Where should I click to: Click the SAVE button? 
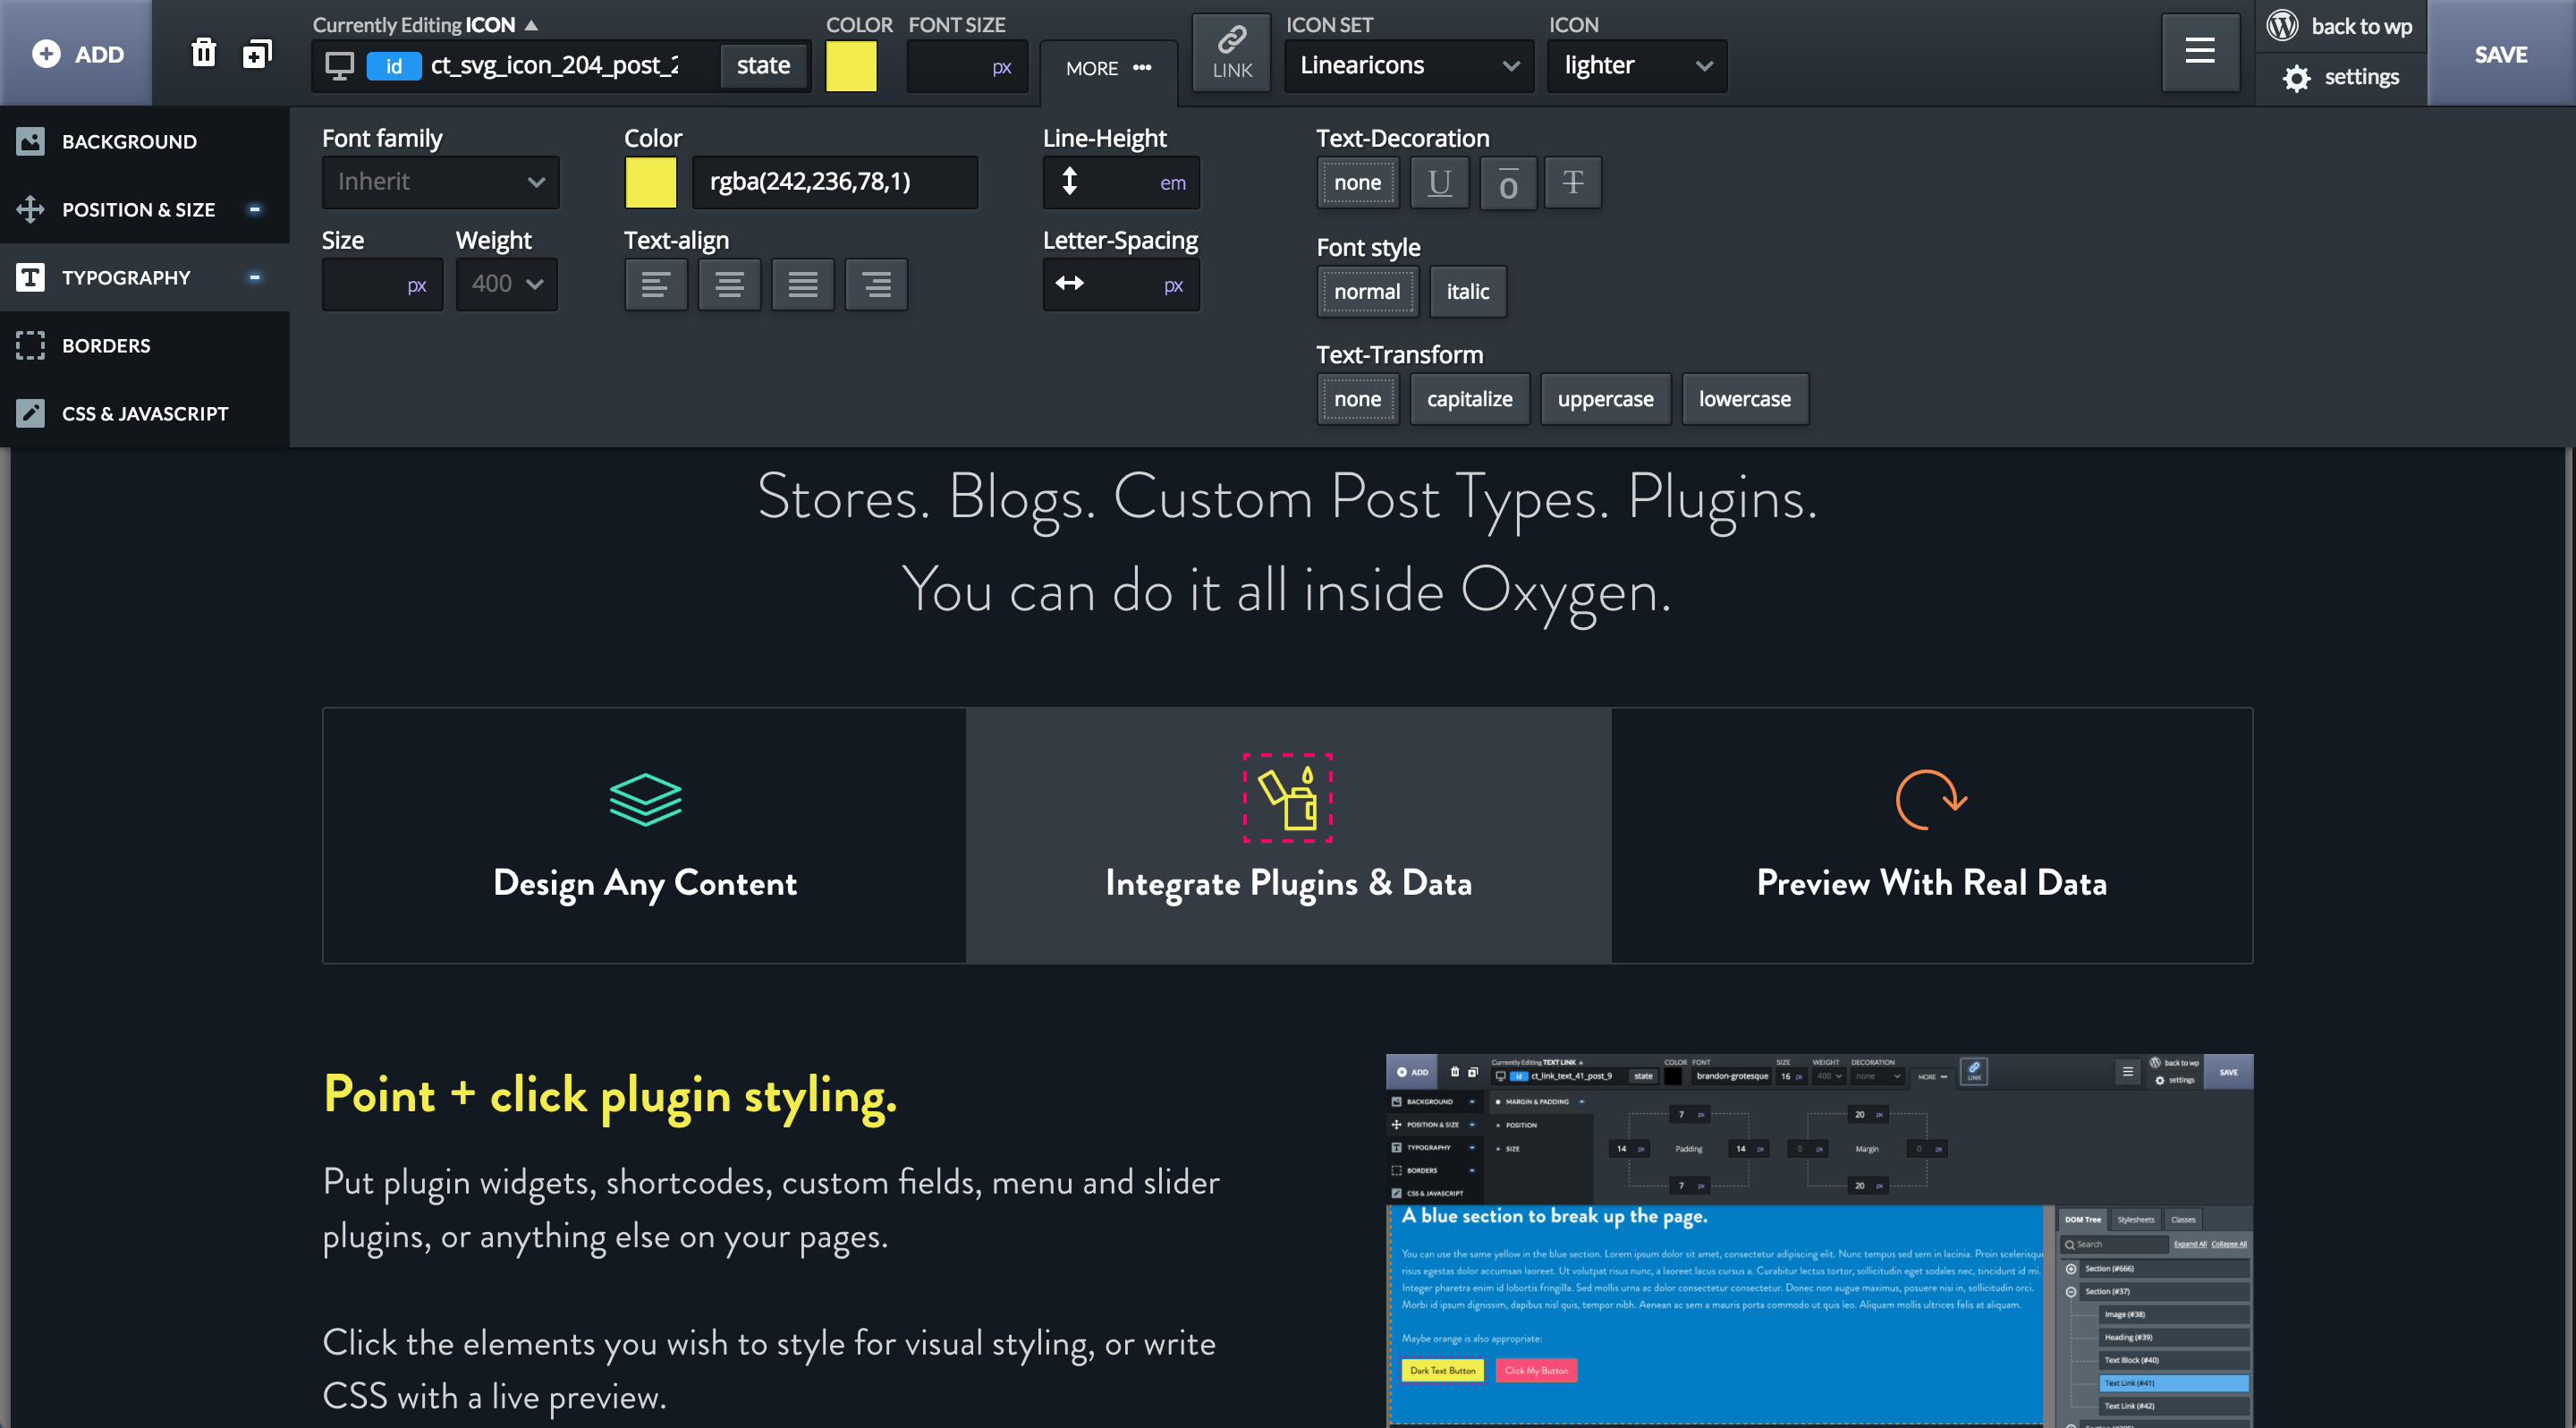click(2500, 54)
